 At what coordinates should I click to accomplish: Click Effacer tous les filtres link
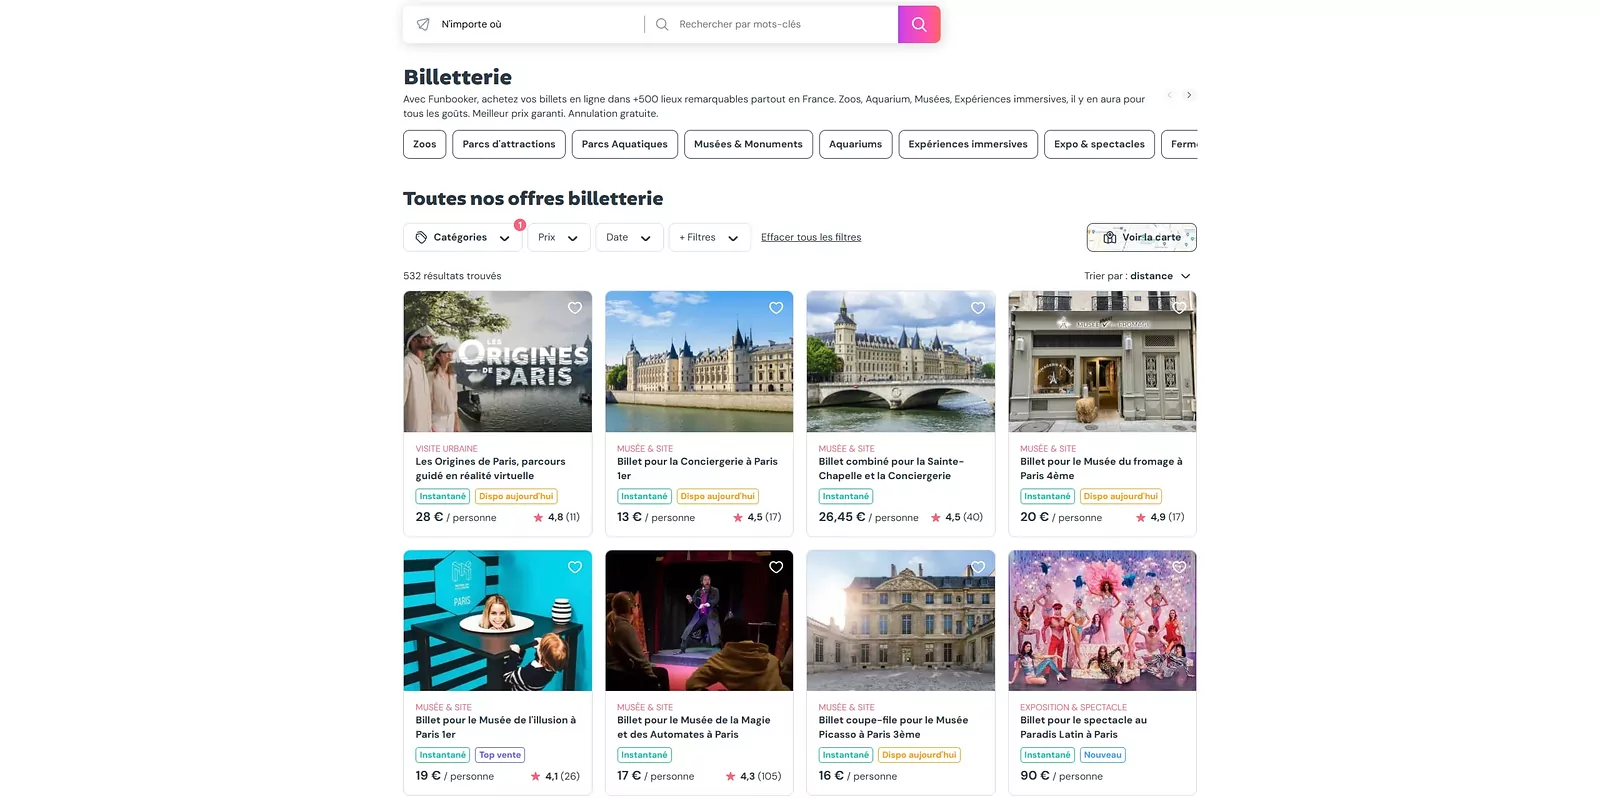click(x=811, y=237)
